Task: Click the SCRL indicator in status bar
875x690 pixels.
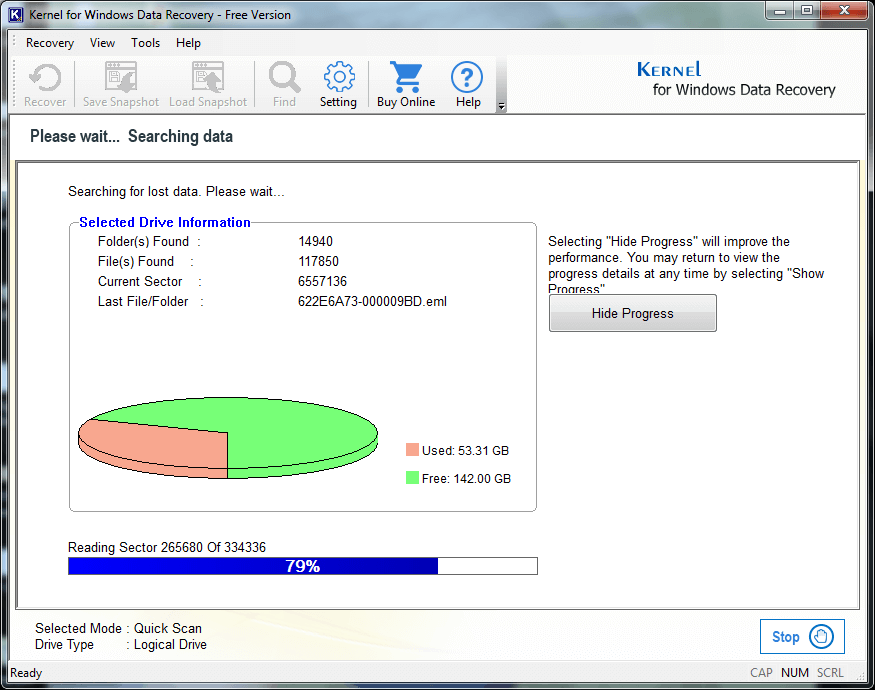Action: (830, 673)
